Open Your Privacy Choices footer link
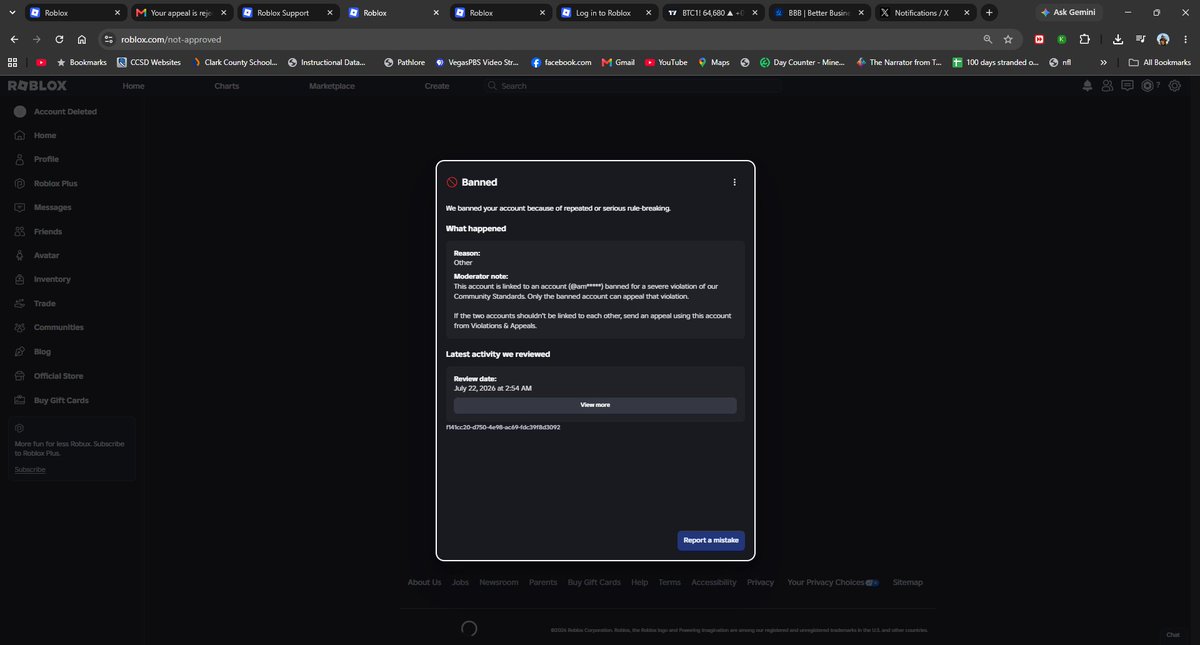Image resolution: width=1200 pixels, height=645 pixels. (833, 582)
